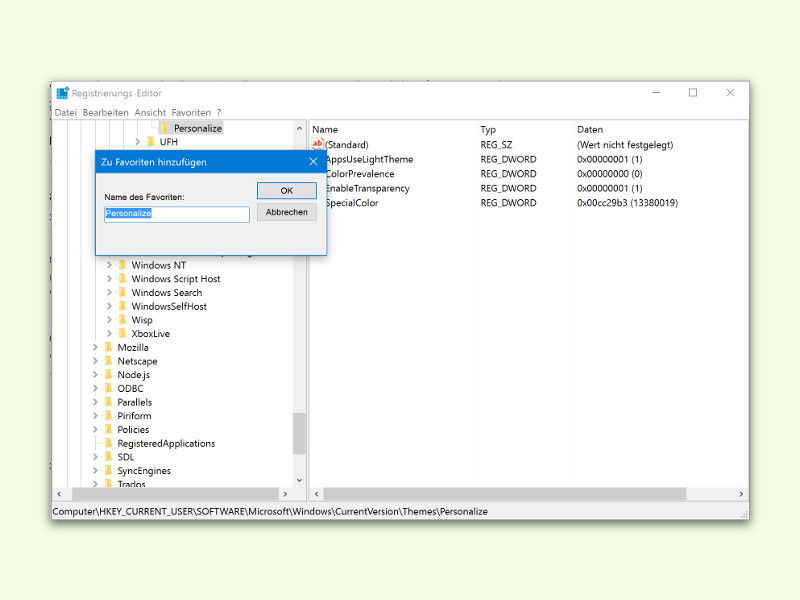Image resolution: width=800 pixels, height=600 pixels.
Task: Expand the Parallels key
Action: [x=95, y=402]
